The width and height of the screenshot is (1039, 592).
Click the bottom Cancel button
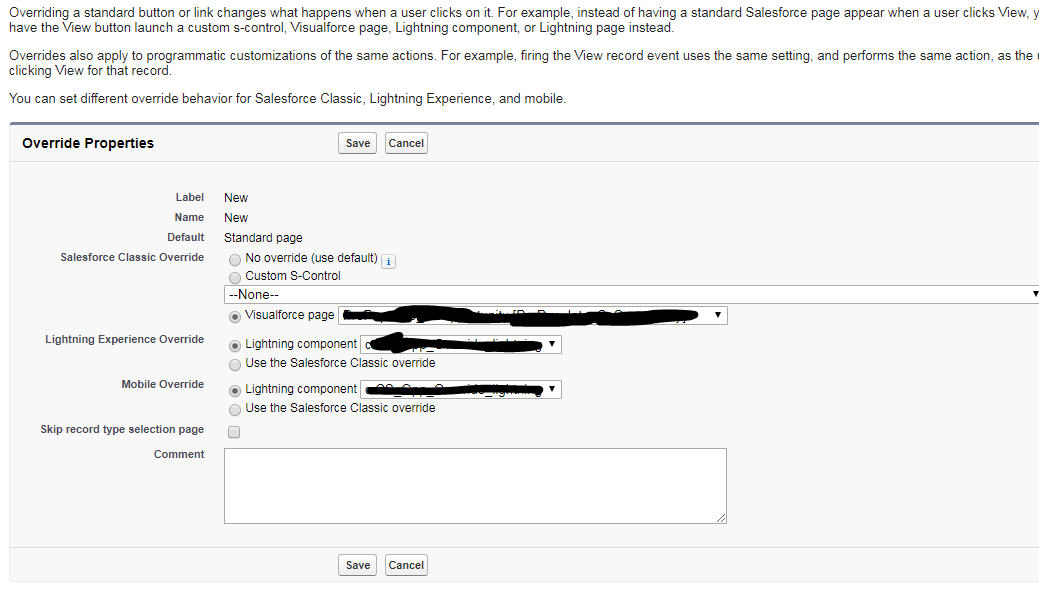[x=406, y=565]
